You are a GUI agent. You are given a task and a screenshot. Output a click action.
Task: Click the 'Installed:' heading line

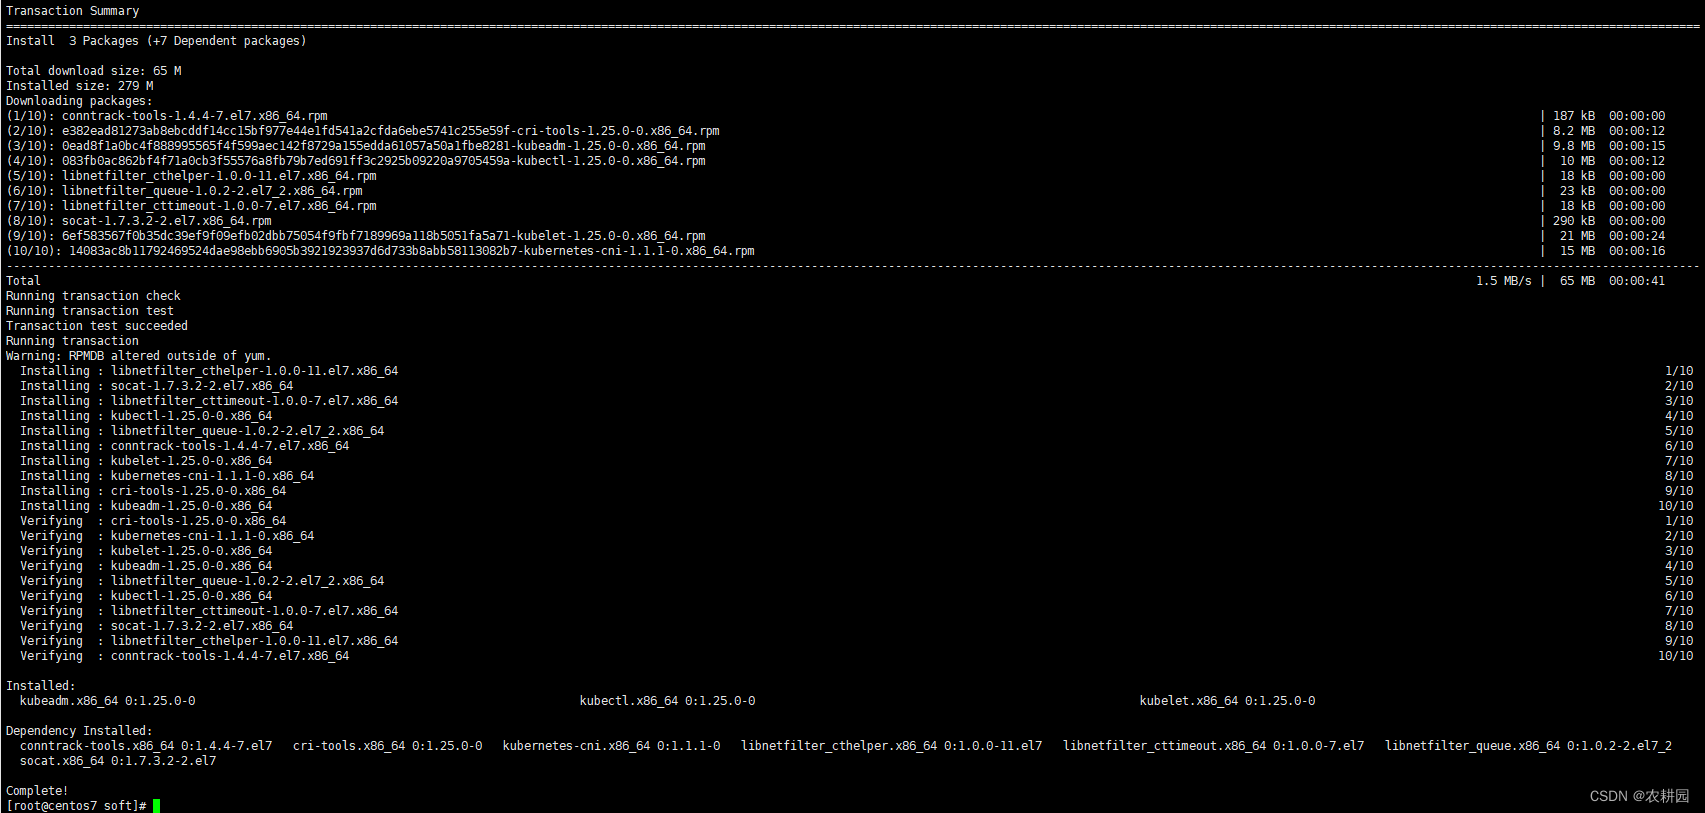pos(41,686)
